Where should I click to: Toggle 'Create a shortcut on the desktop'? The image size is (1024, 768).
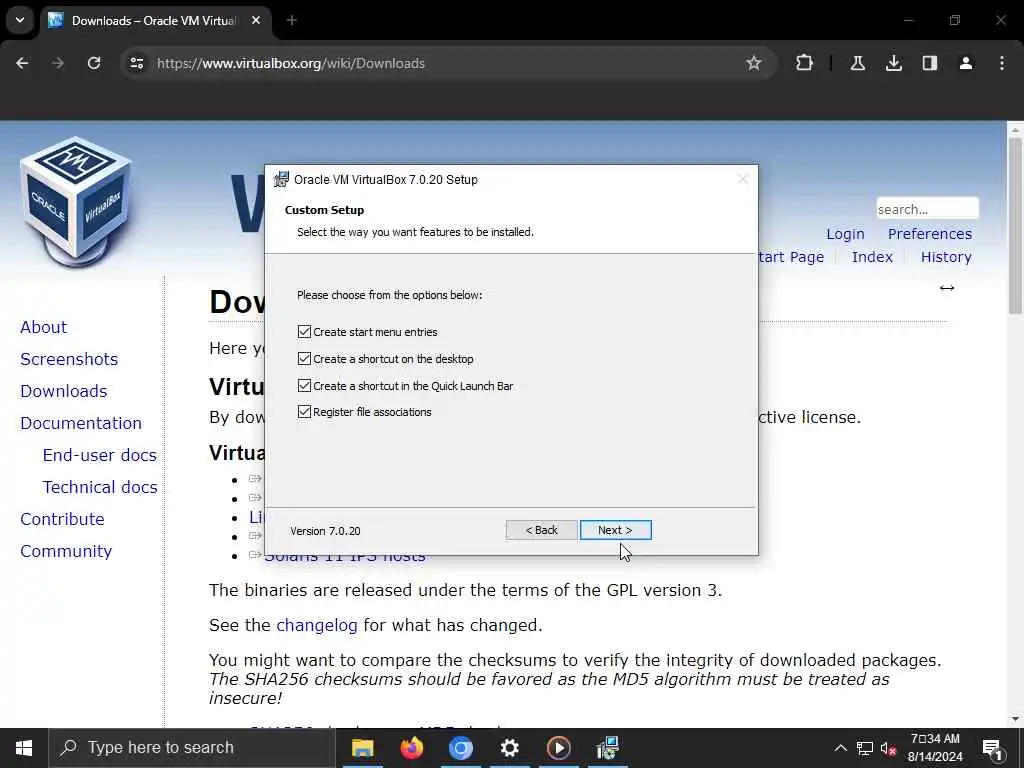click(x=304, y=359)
